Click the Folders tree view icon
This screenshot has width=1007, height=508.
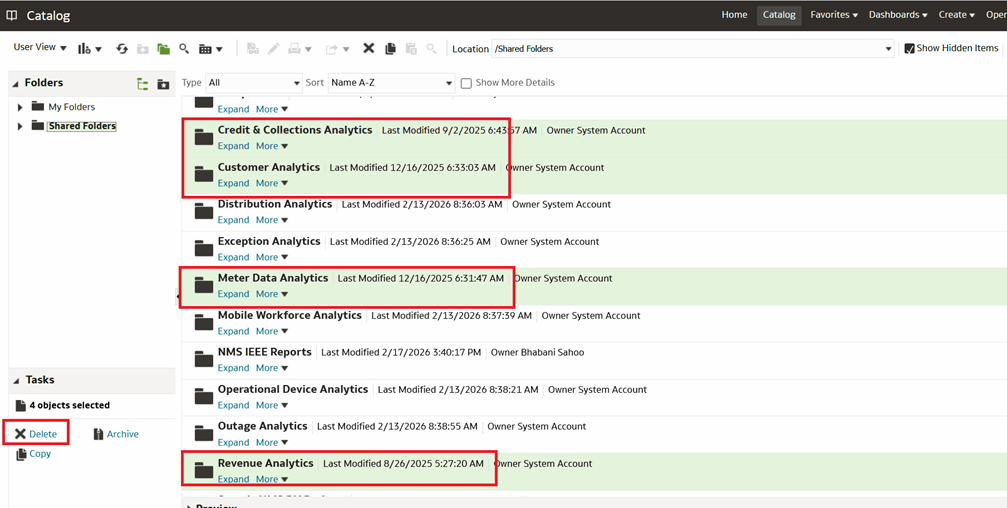(143, 84)
